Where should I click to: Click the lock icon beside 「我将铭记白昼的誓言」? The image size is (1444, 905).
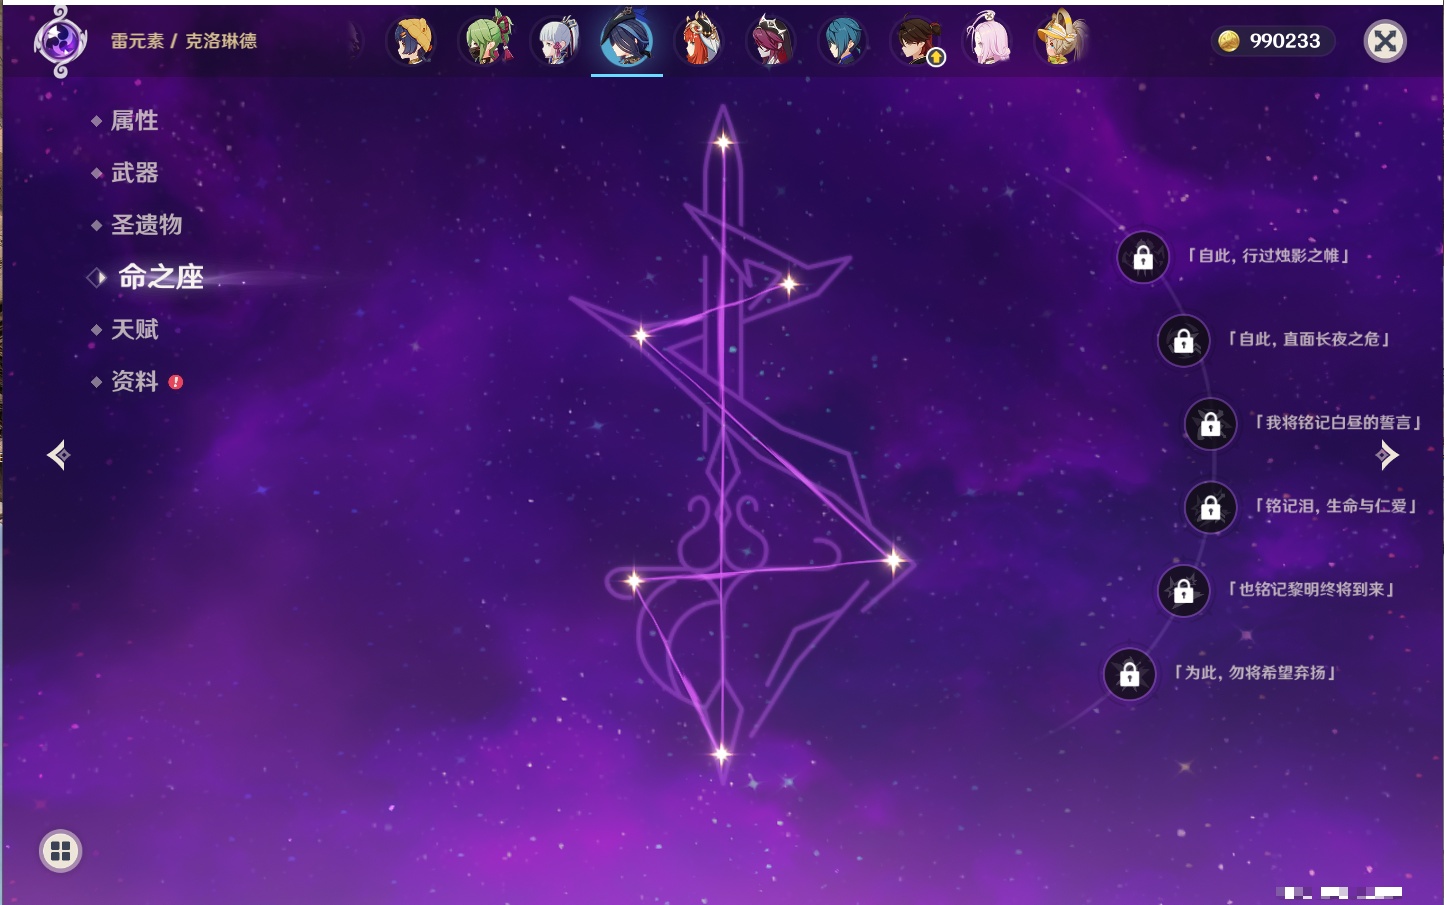tap(1210, 424)
